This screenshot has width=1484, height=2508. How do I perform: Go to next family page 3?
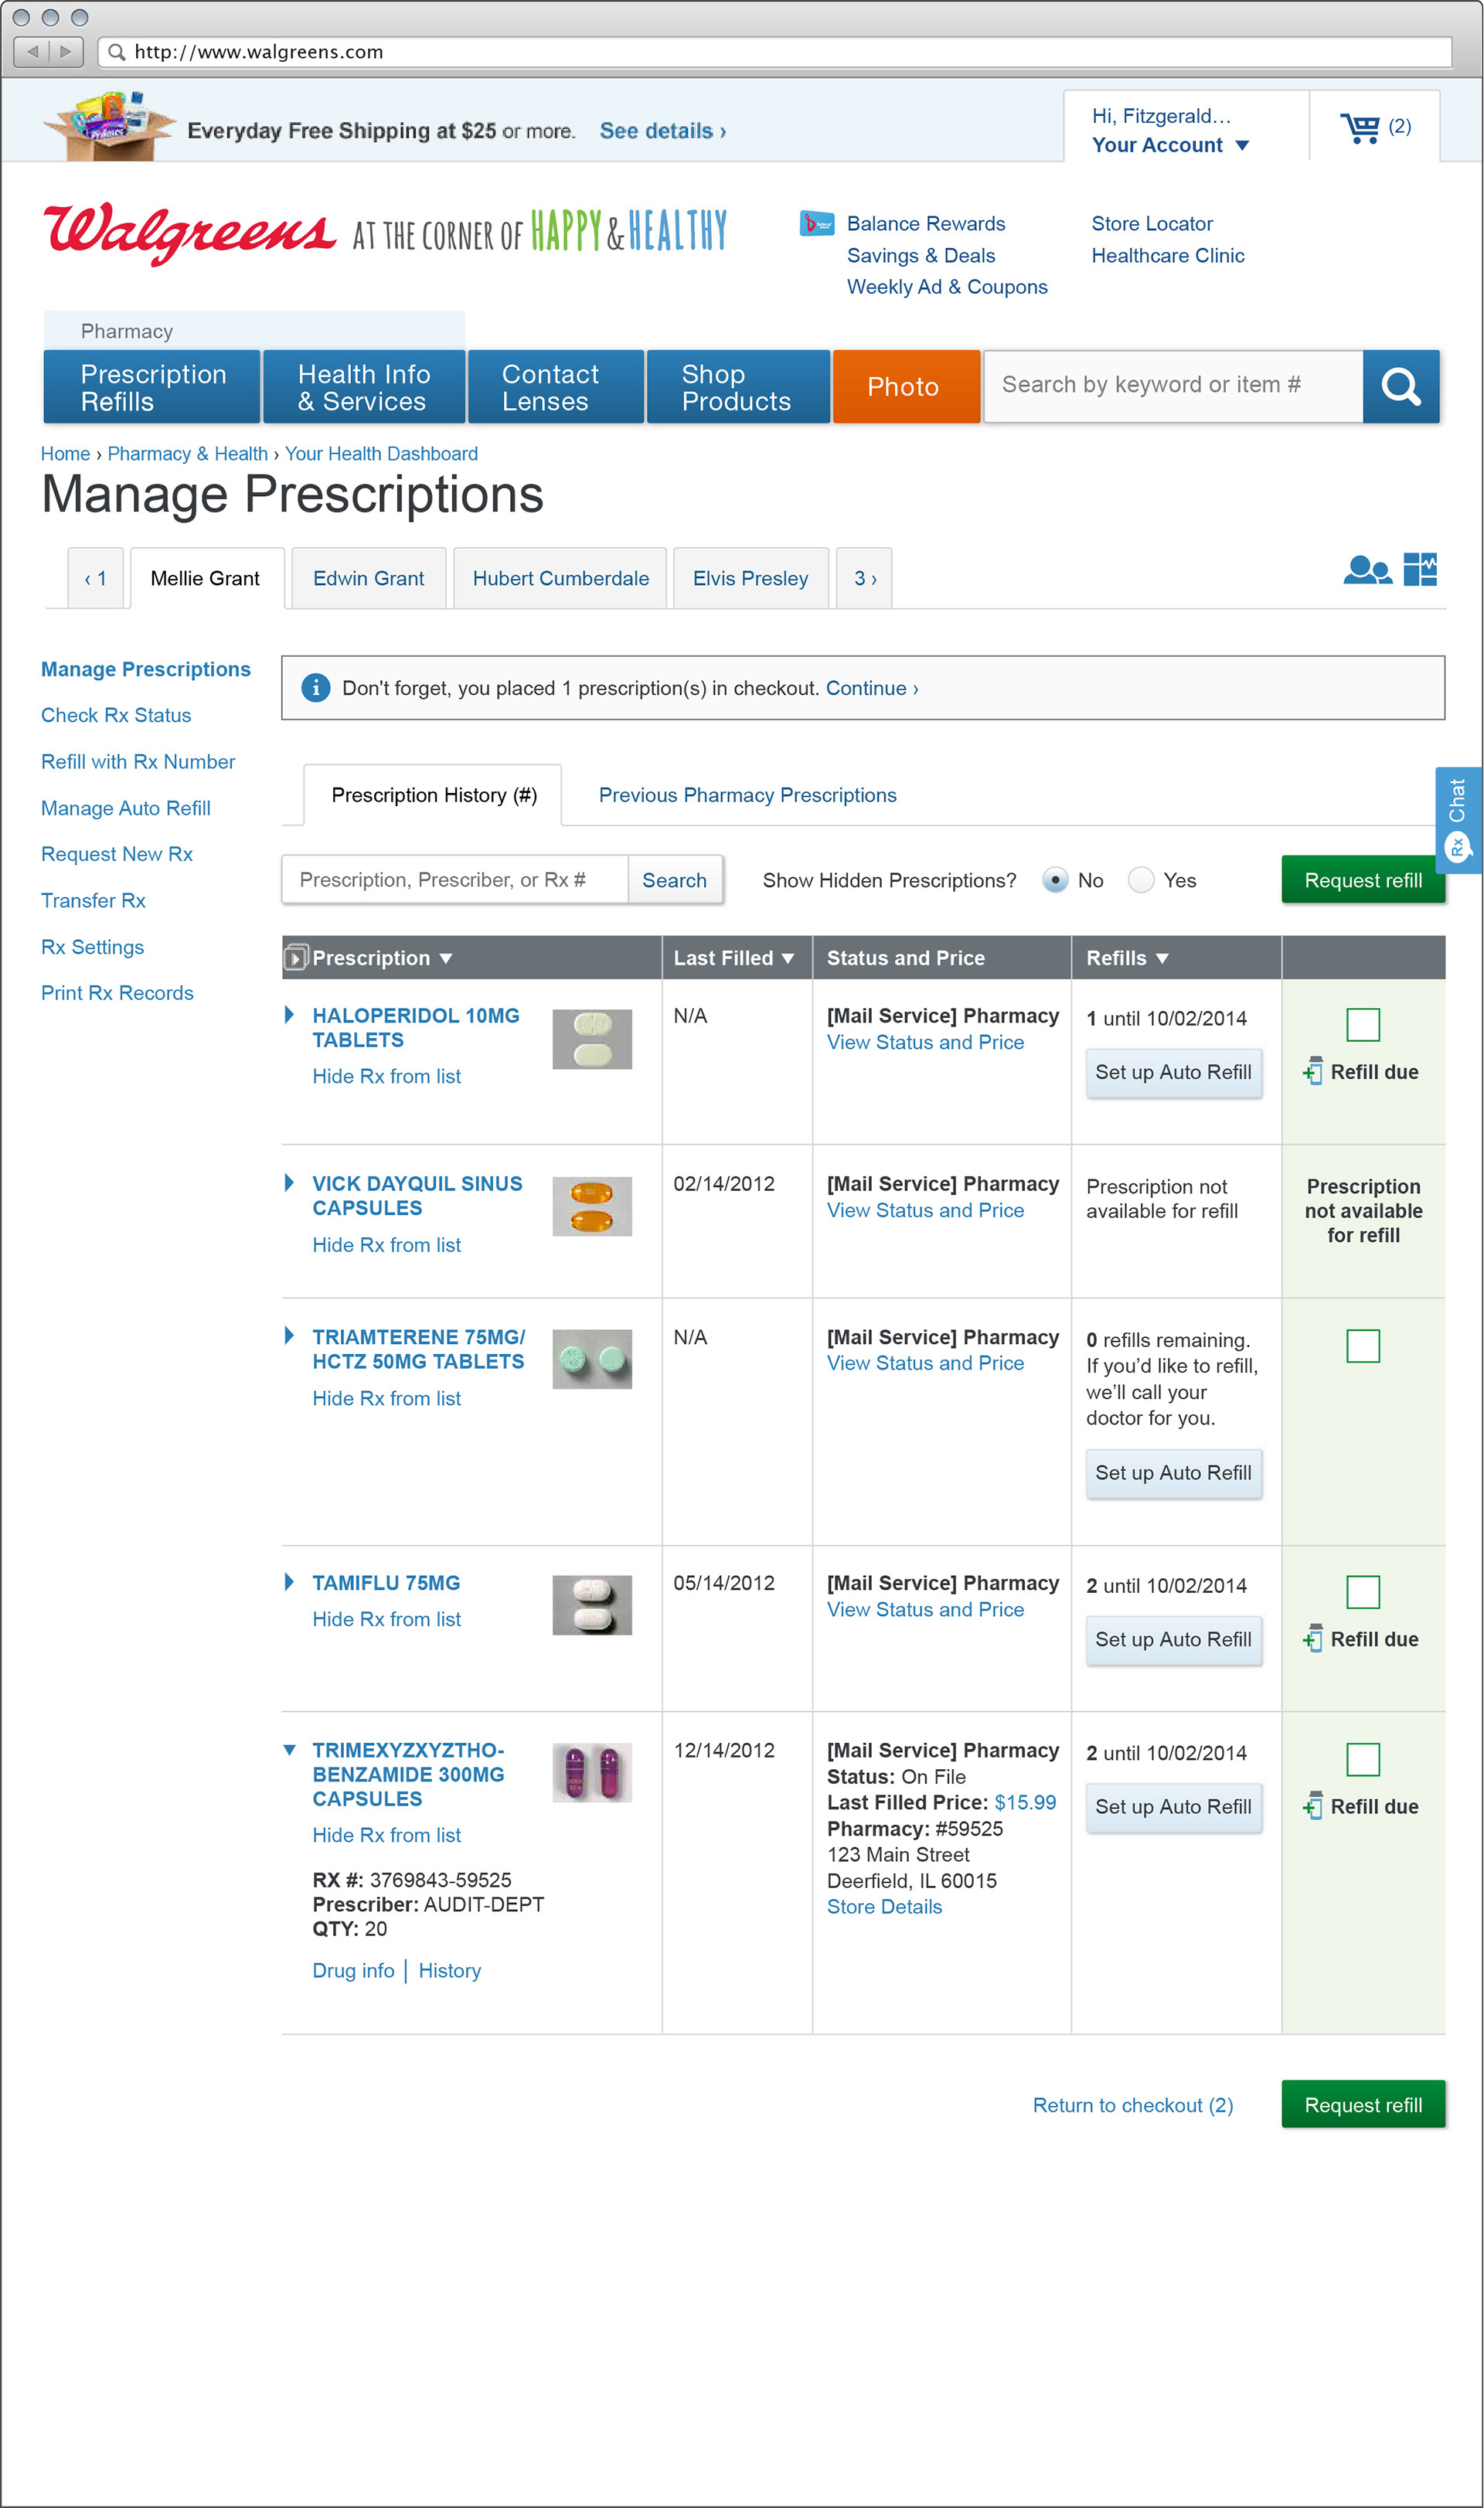[x=864, y=578]
